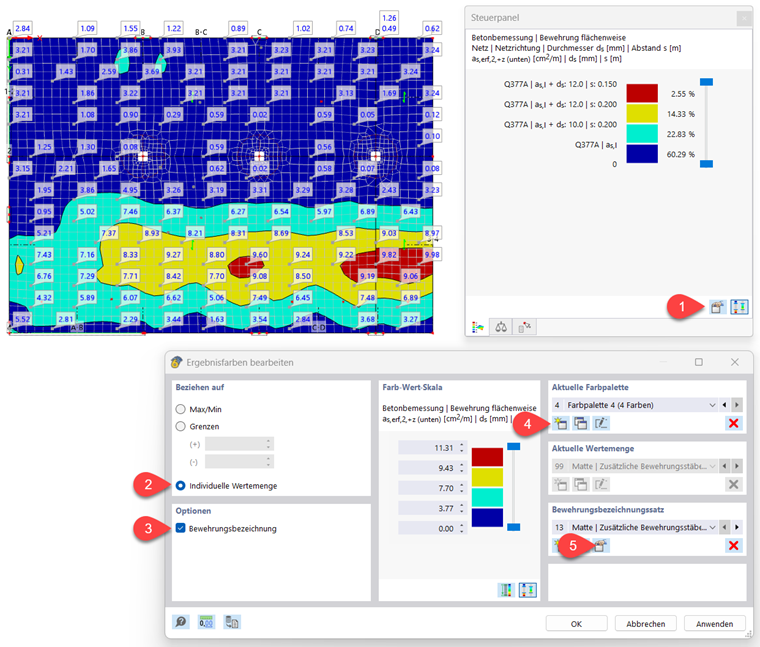Click the third footer icon beside 0.00
The height and width of the screenshot is (647, 760).
[232, 622]
